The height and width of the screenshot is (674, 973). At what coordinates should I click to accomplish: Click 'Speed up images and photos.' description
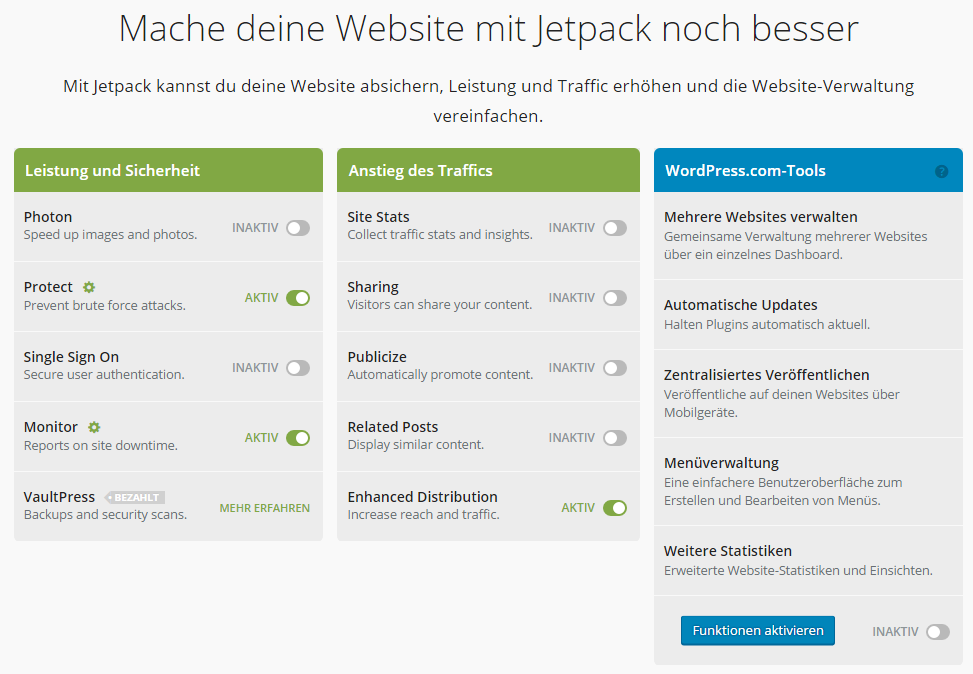110,235
